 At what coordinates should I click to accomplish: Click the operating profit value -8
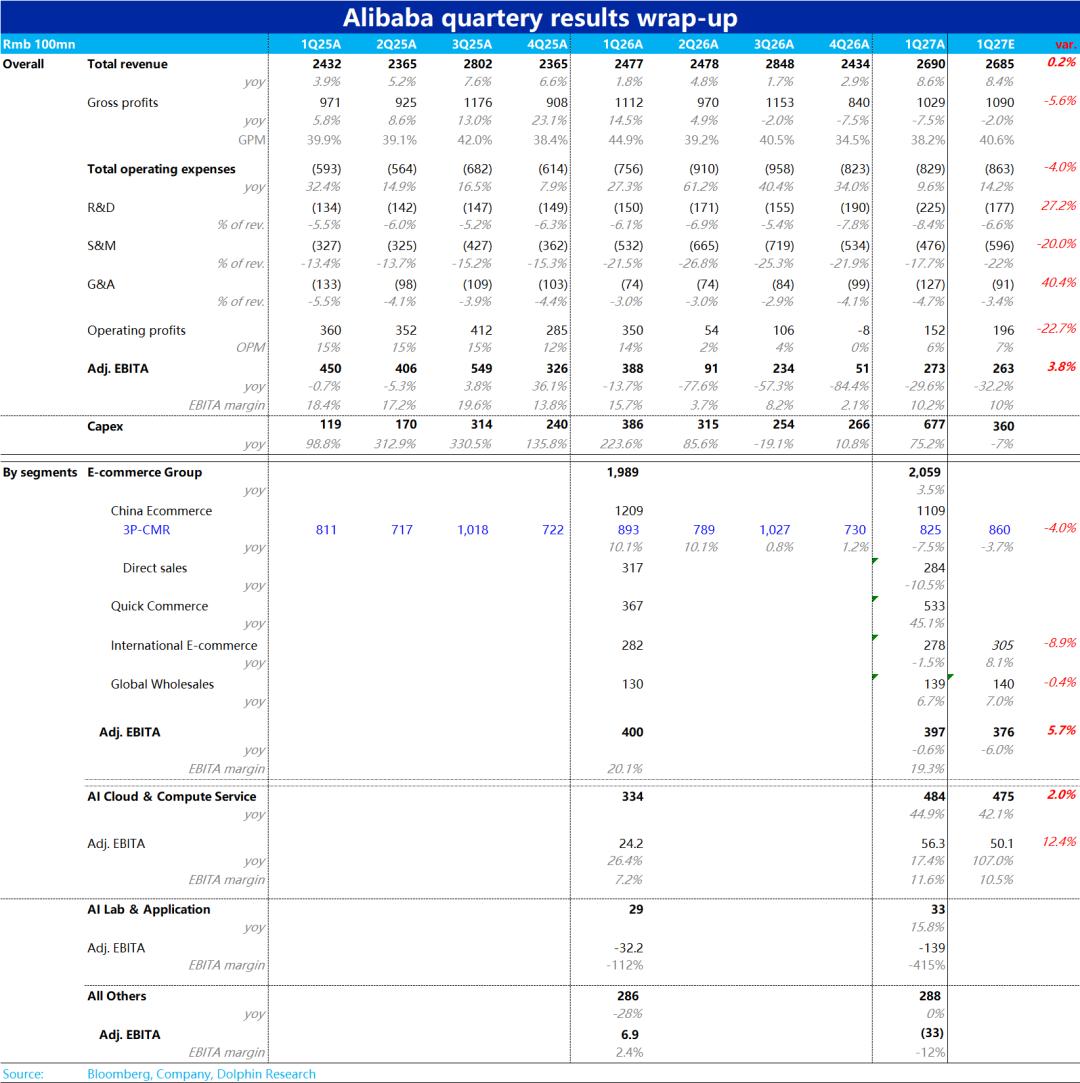(863, 331)
